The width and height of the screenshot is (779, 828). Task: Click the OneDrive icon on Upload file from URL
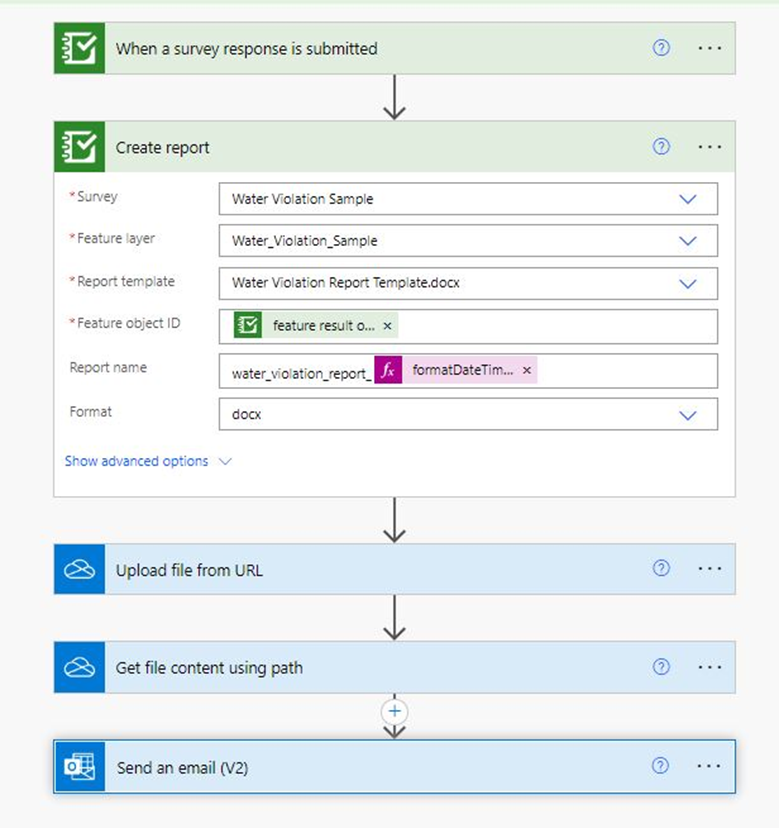[x=79, y=570]
